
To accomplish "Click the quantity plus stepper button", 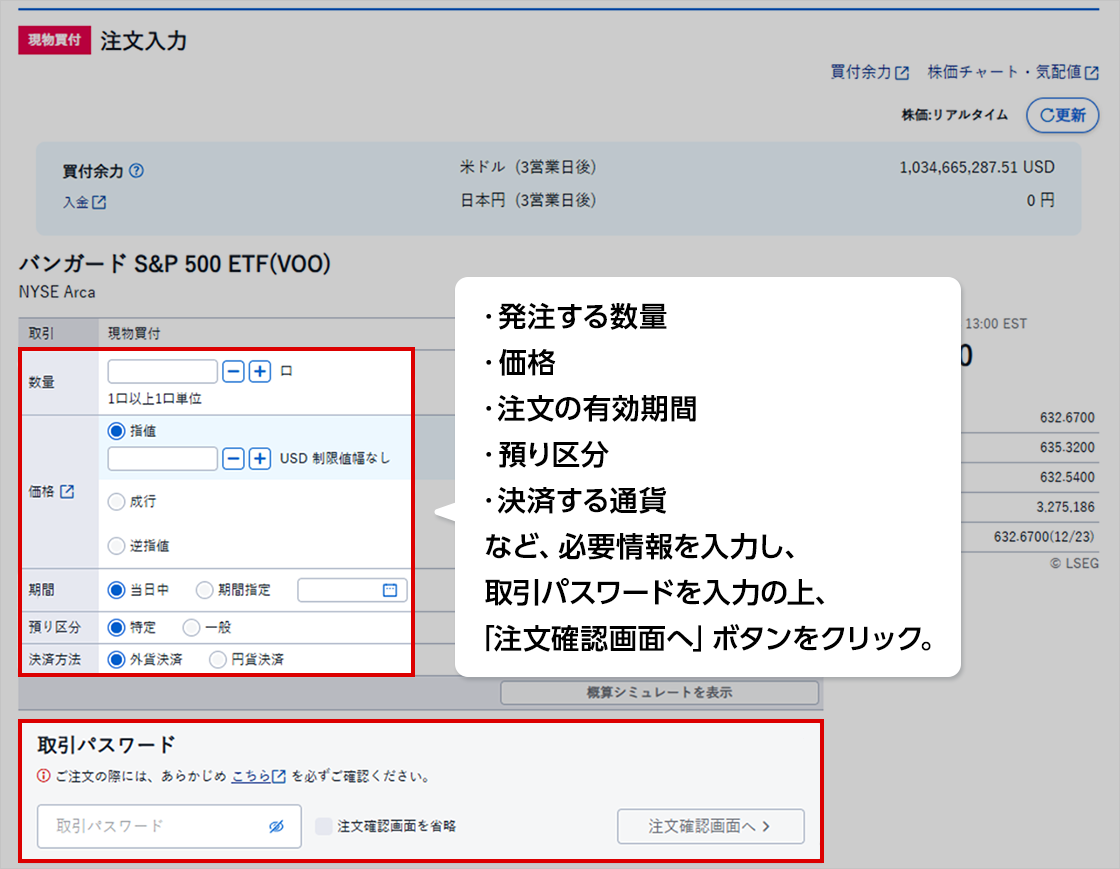I will (x=260, y=371).
